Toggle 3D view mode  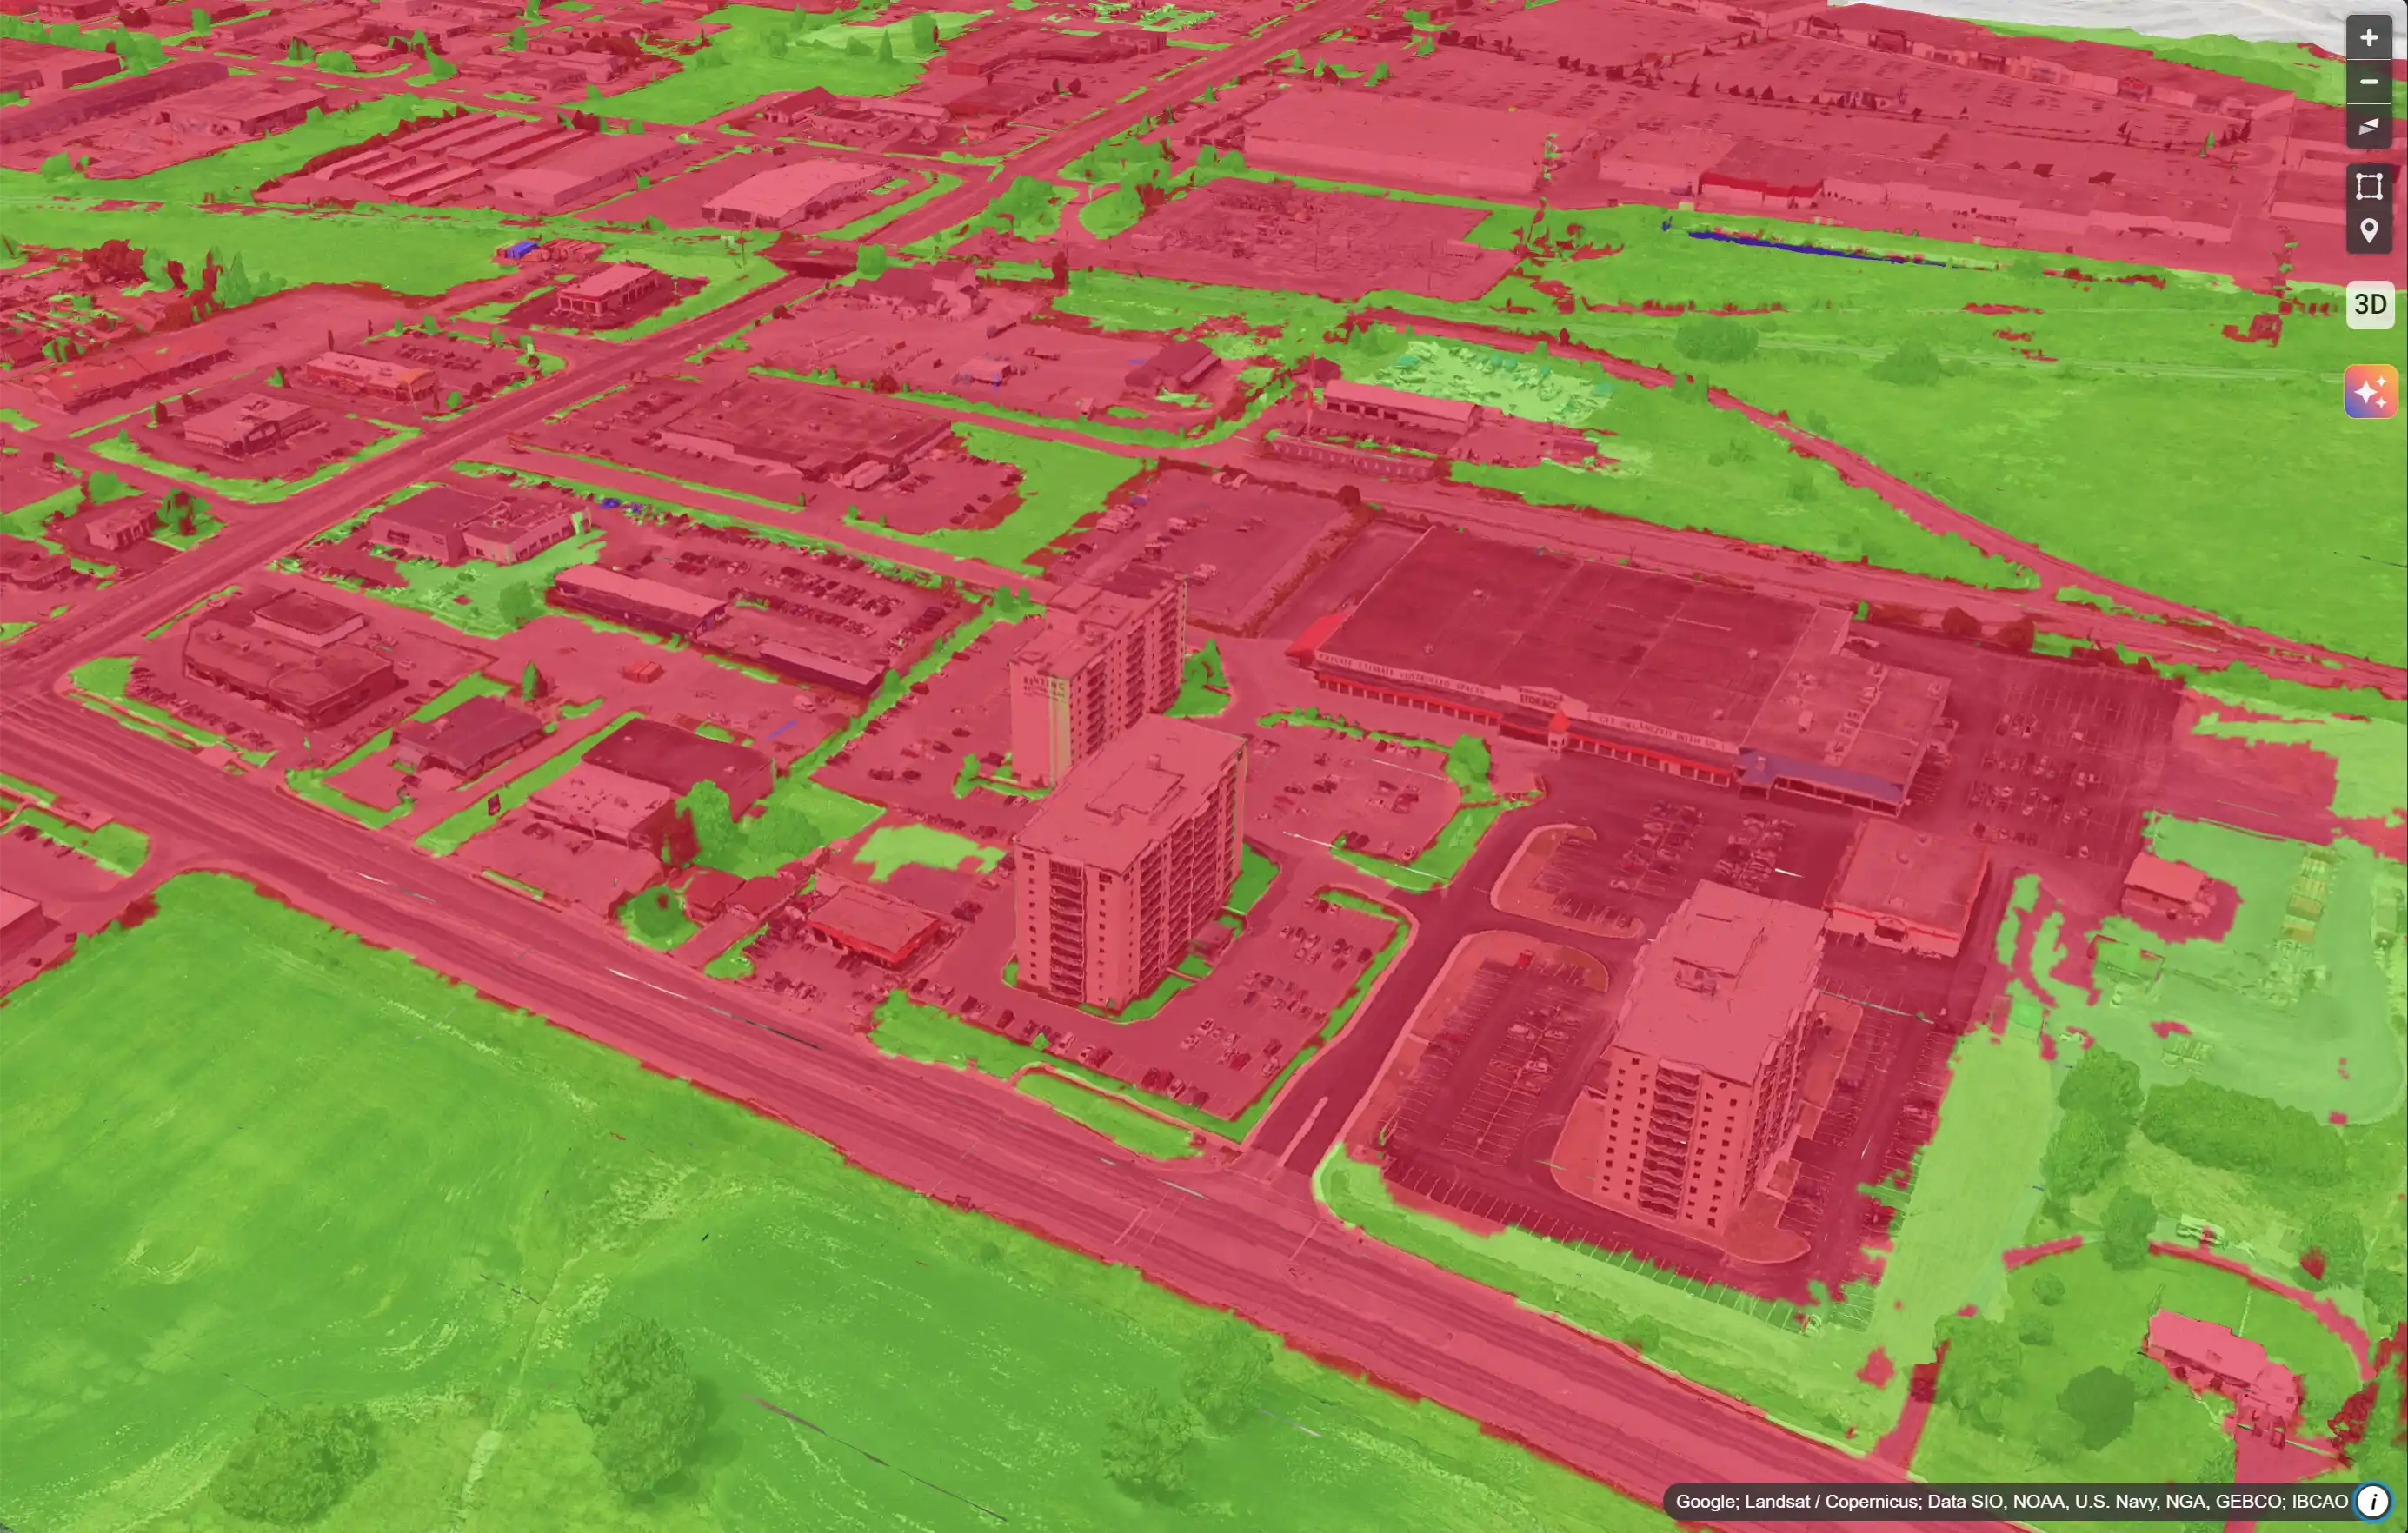[x=2370, y=305]
